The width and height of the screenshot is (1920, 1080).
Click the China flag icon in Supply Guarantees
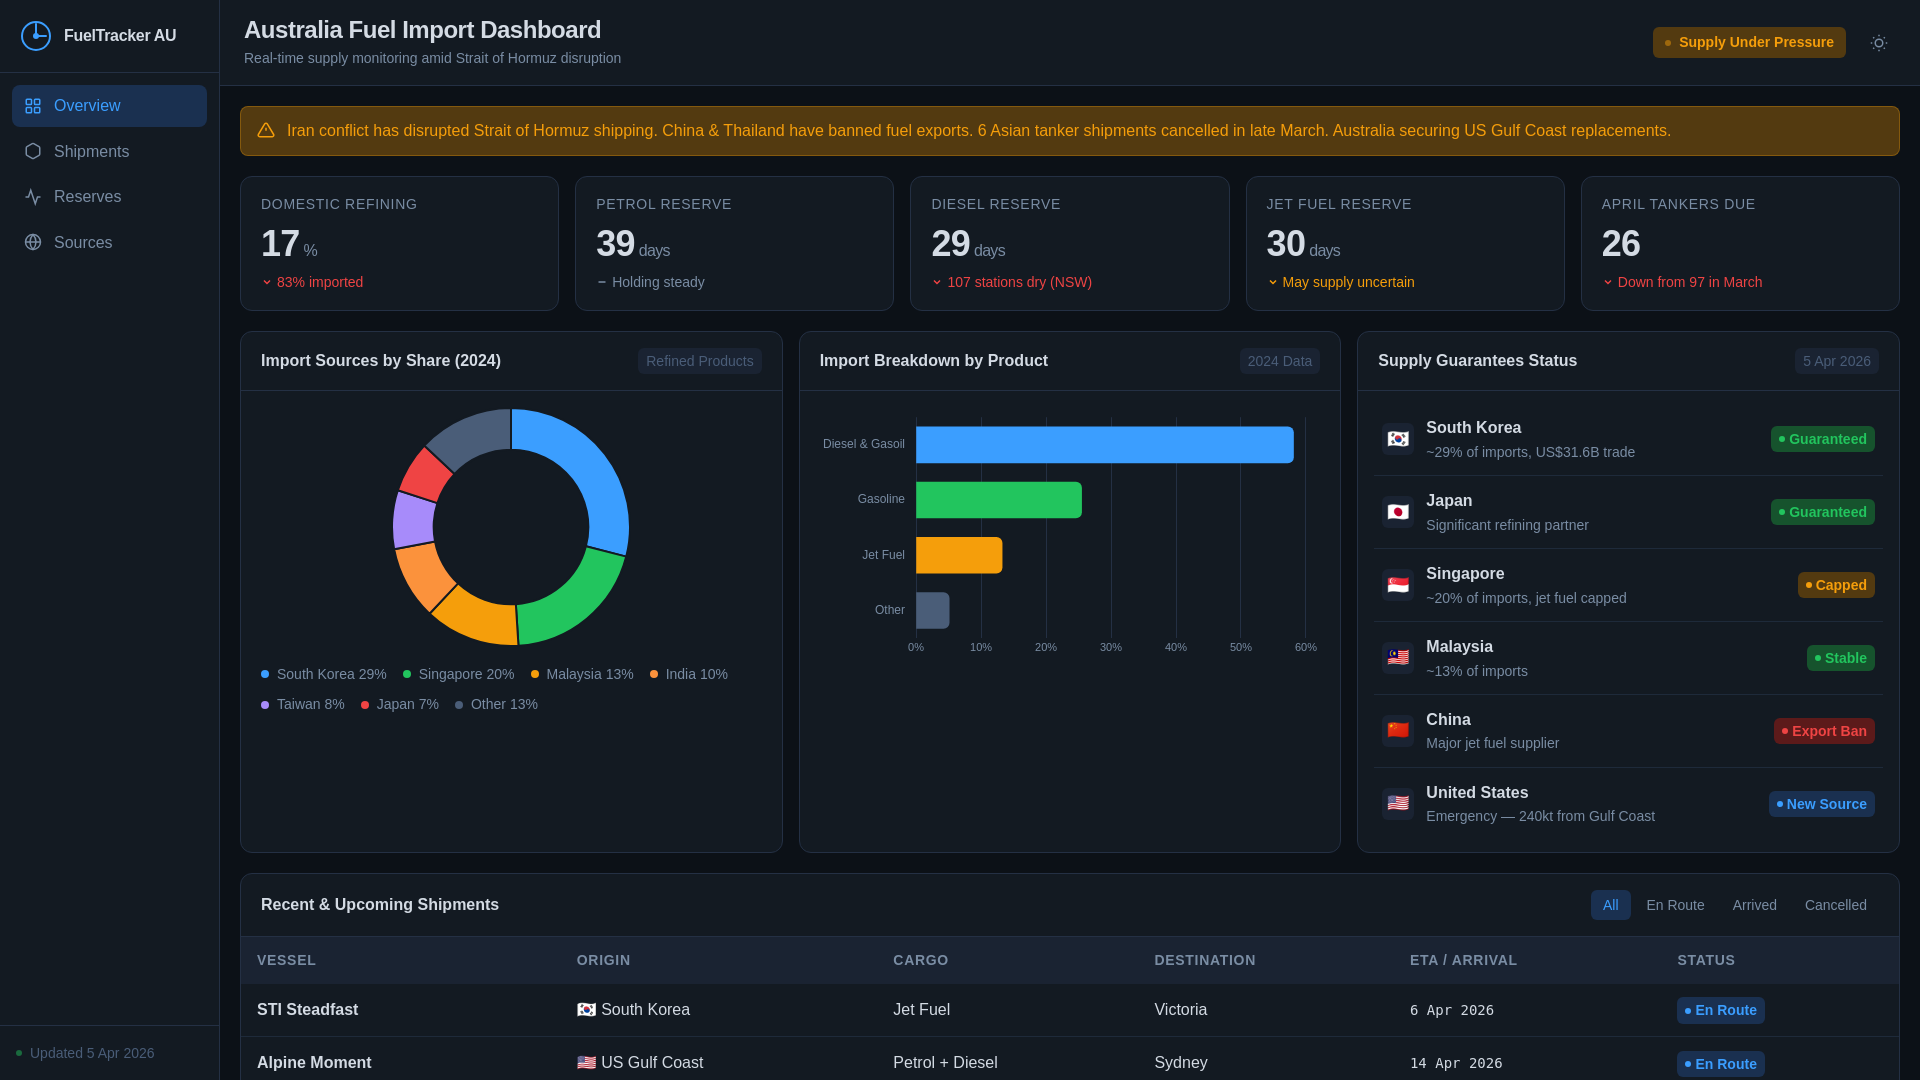1397,731
